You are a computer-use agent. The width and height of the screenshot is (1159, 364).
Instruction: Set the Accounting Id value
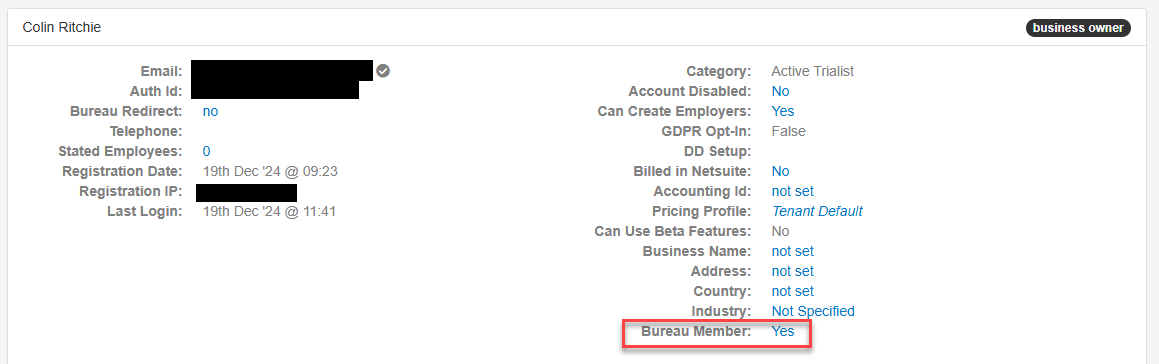(792, 191)
